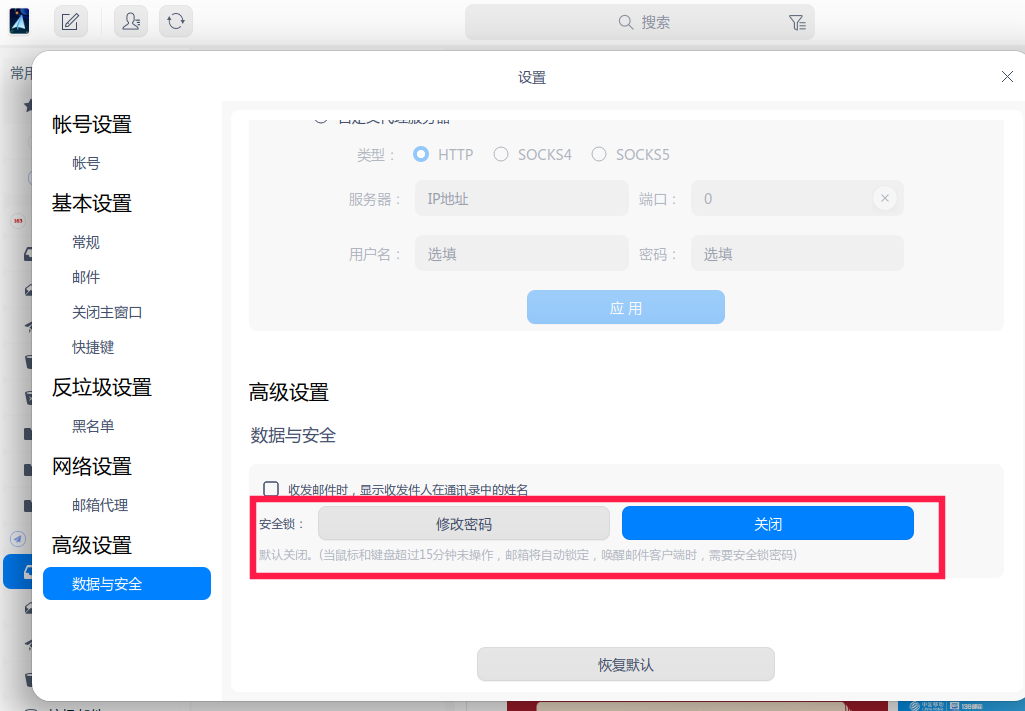The width and height of the screenshot is (1025, 711).
Task: Select 数据与安全 in the sidebar
Action: click(x=127, y=584)
